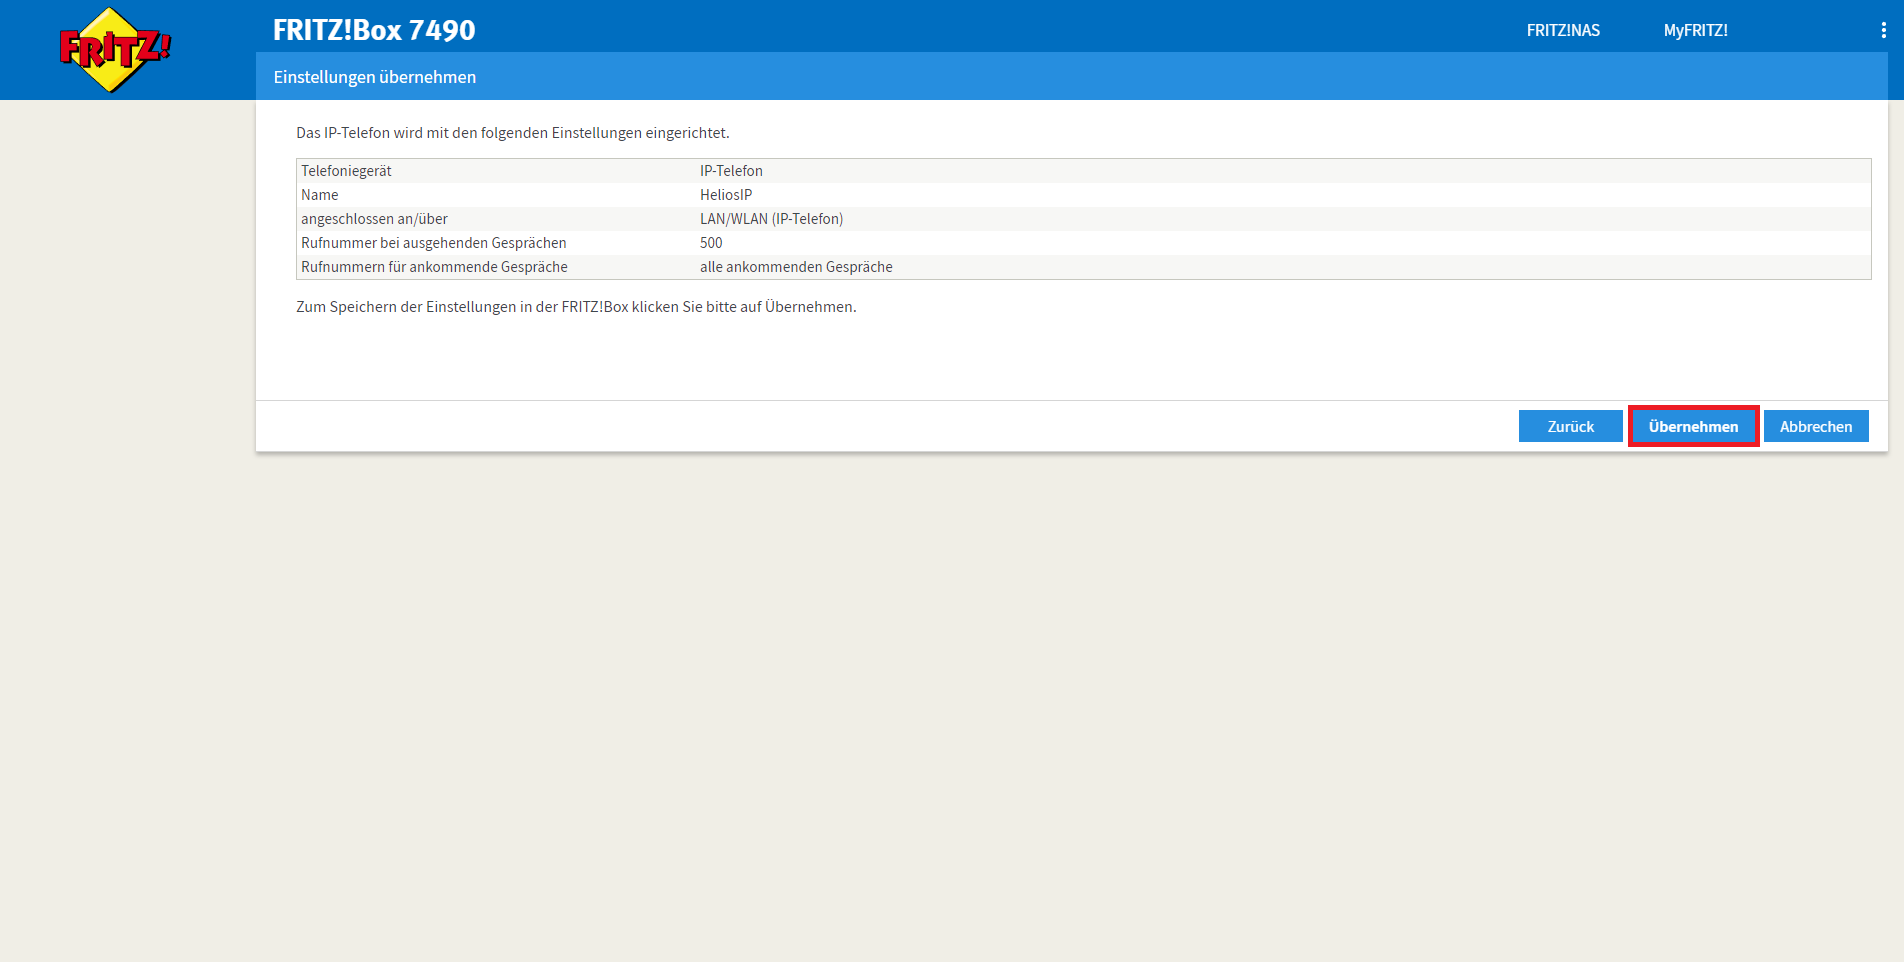Image resolution: width=1904 pixels, height=962 pixels.
Task: Cancel setup with the Abbrechen button
Action: click(x=1815, y=426)
